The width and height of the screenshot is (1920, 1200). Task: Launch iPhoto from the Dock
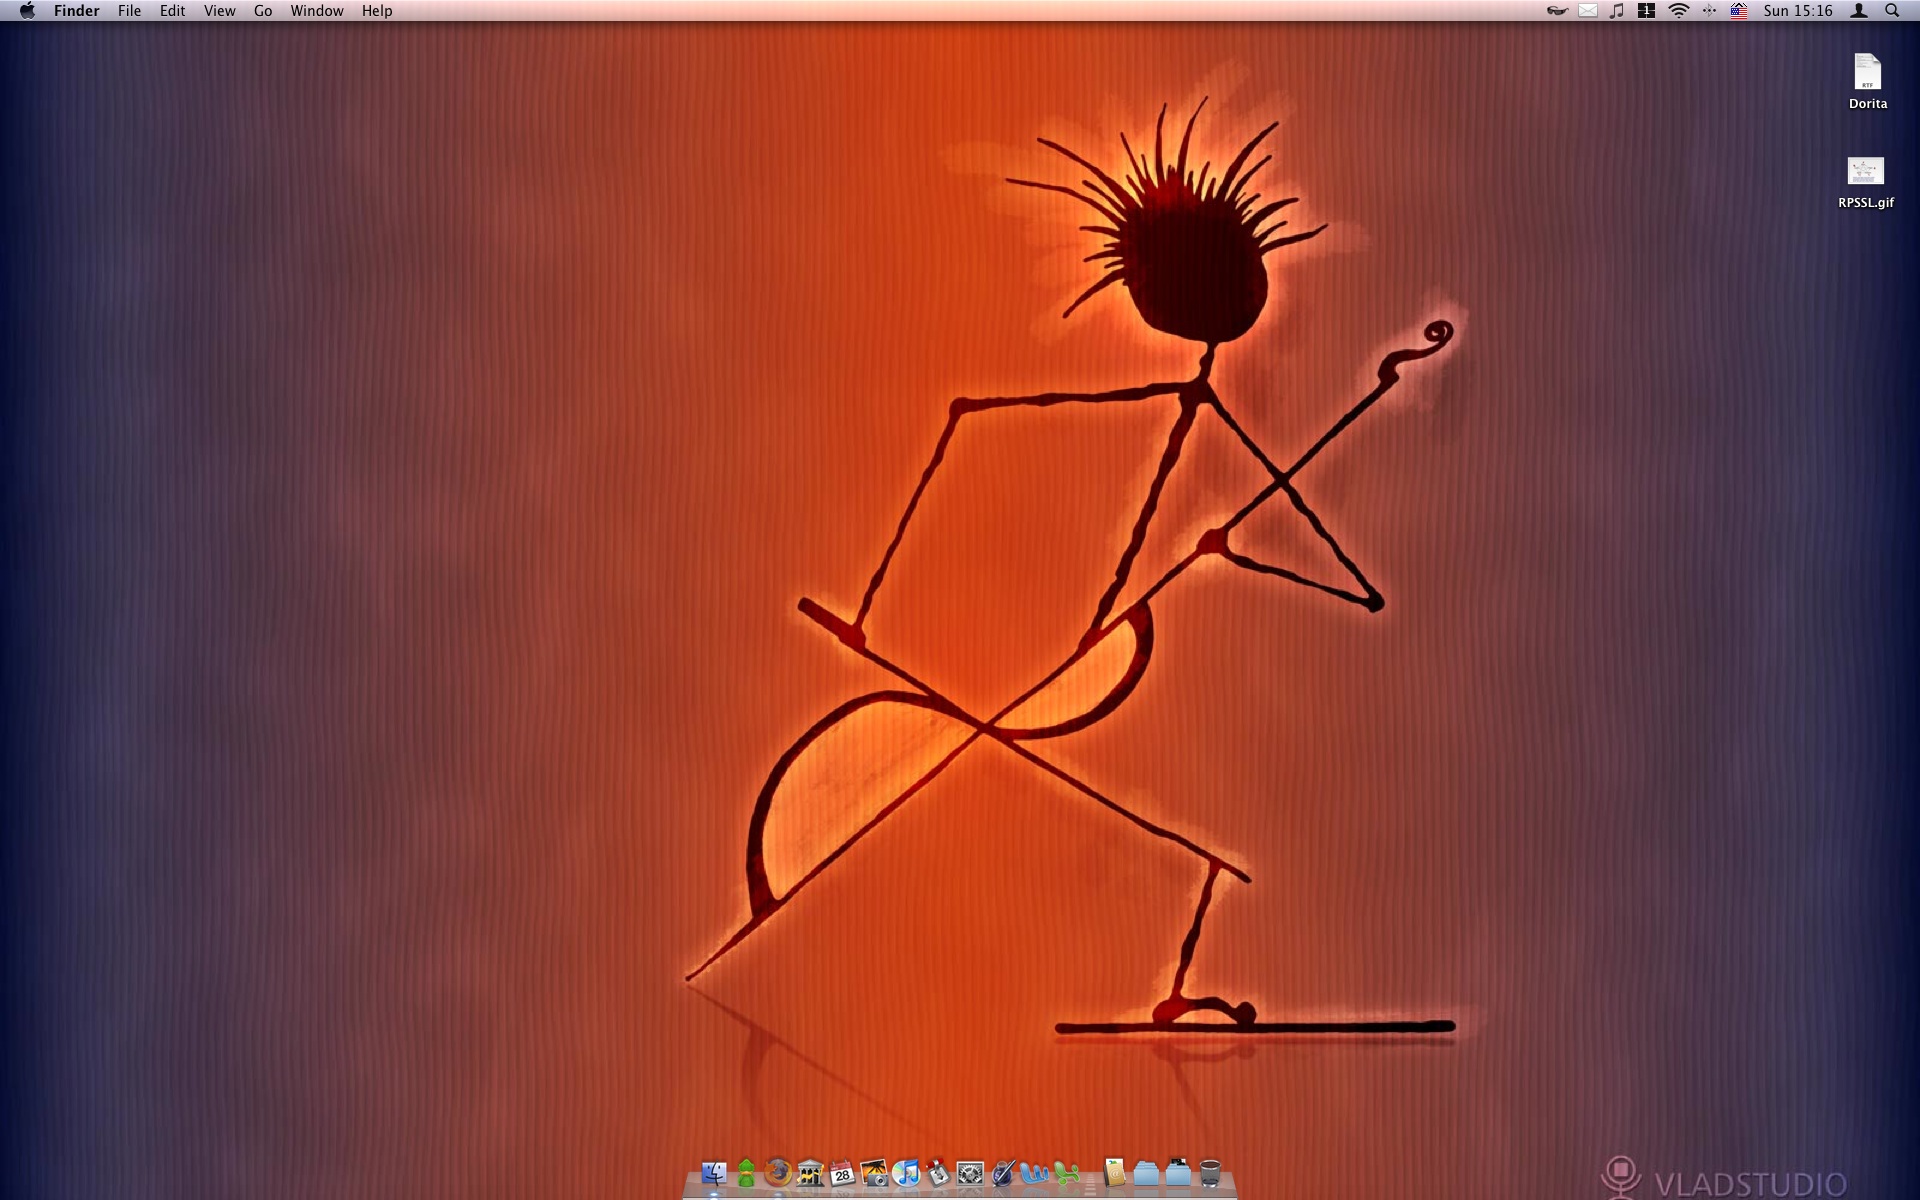coord(874,1173)
